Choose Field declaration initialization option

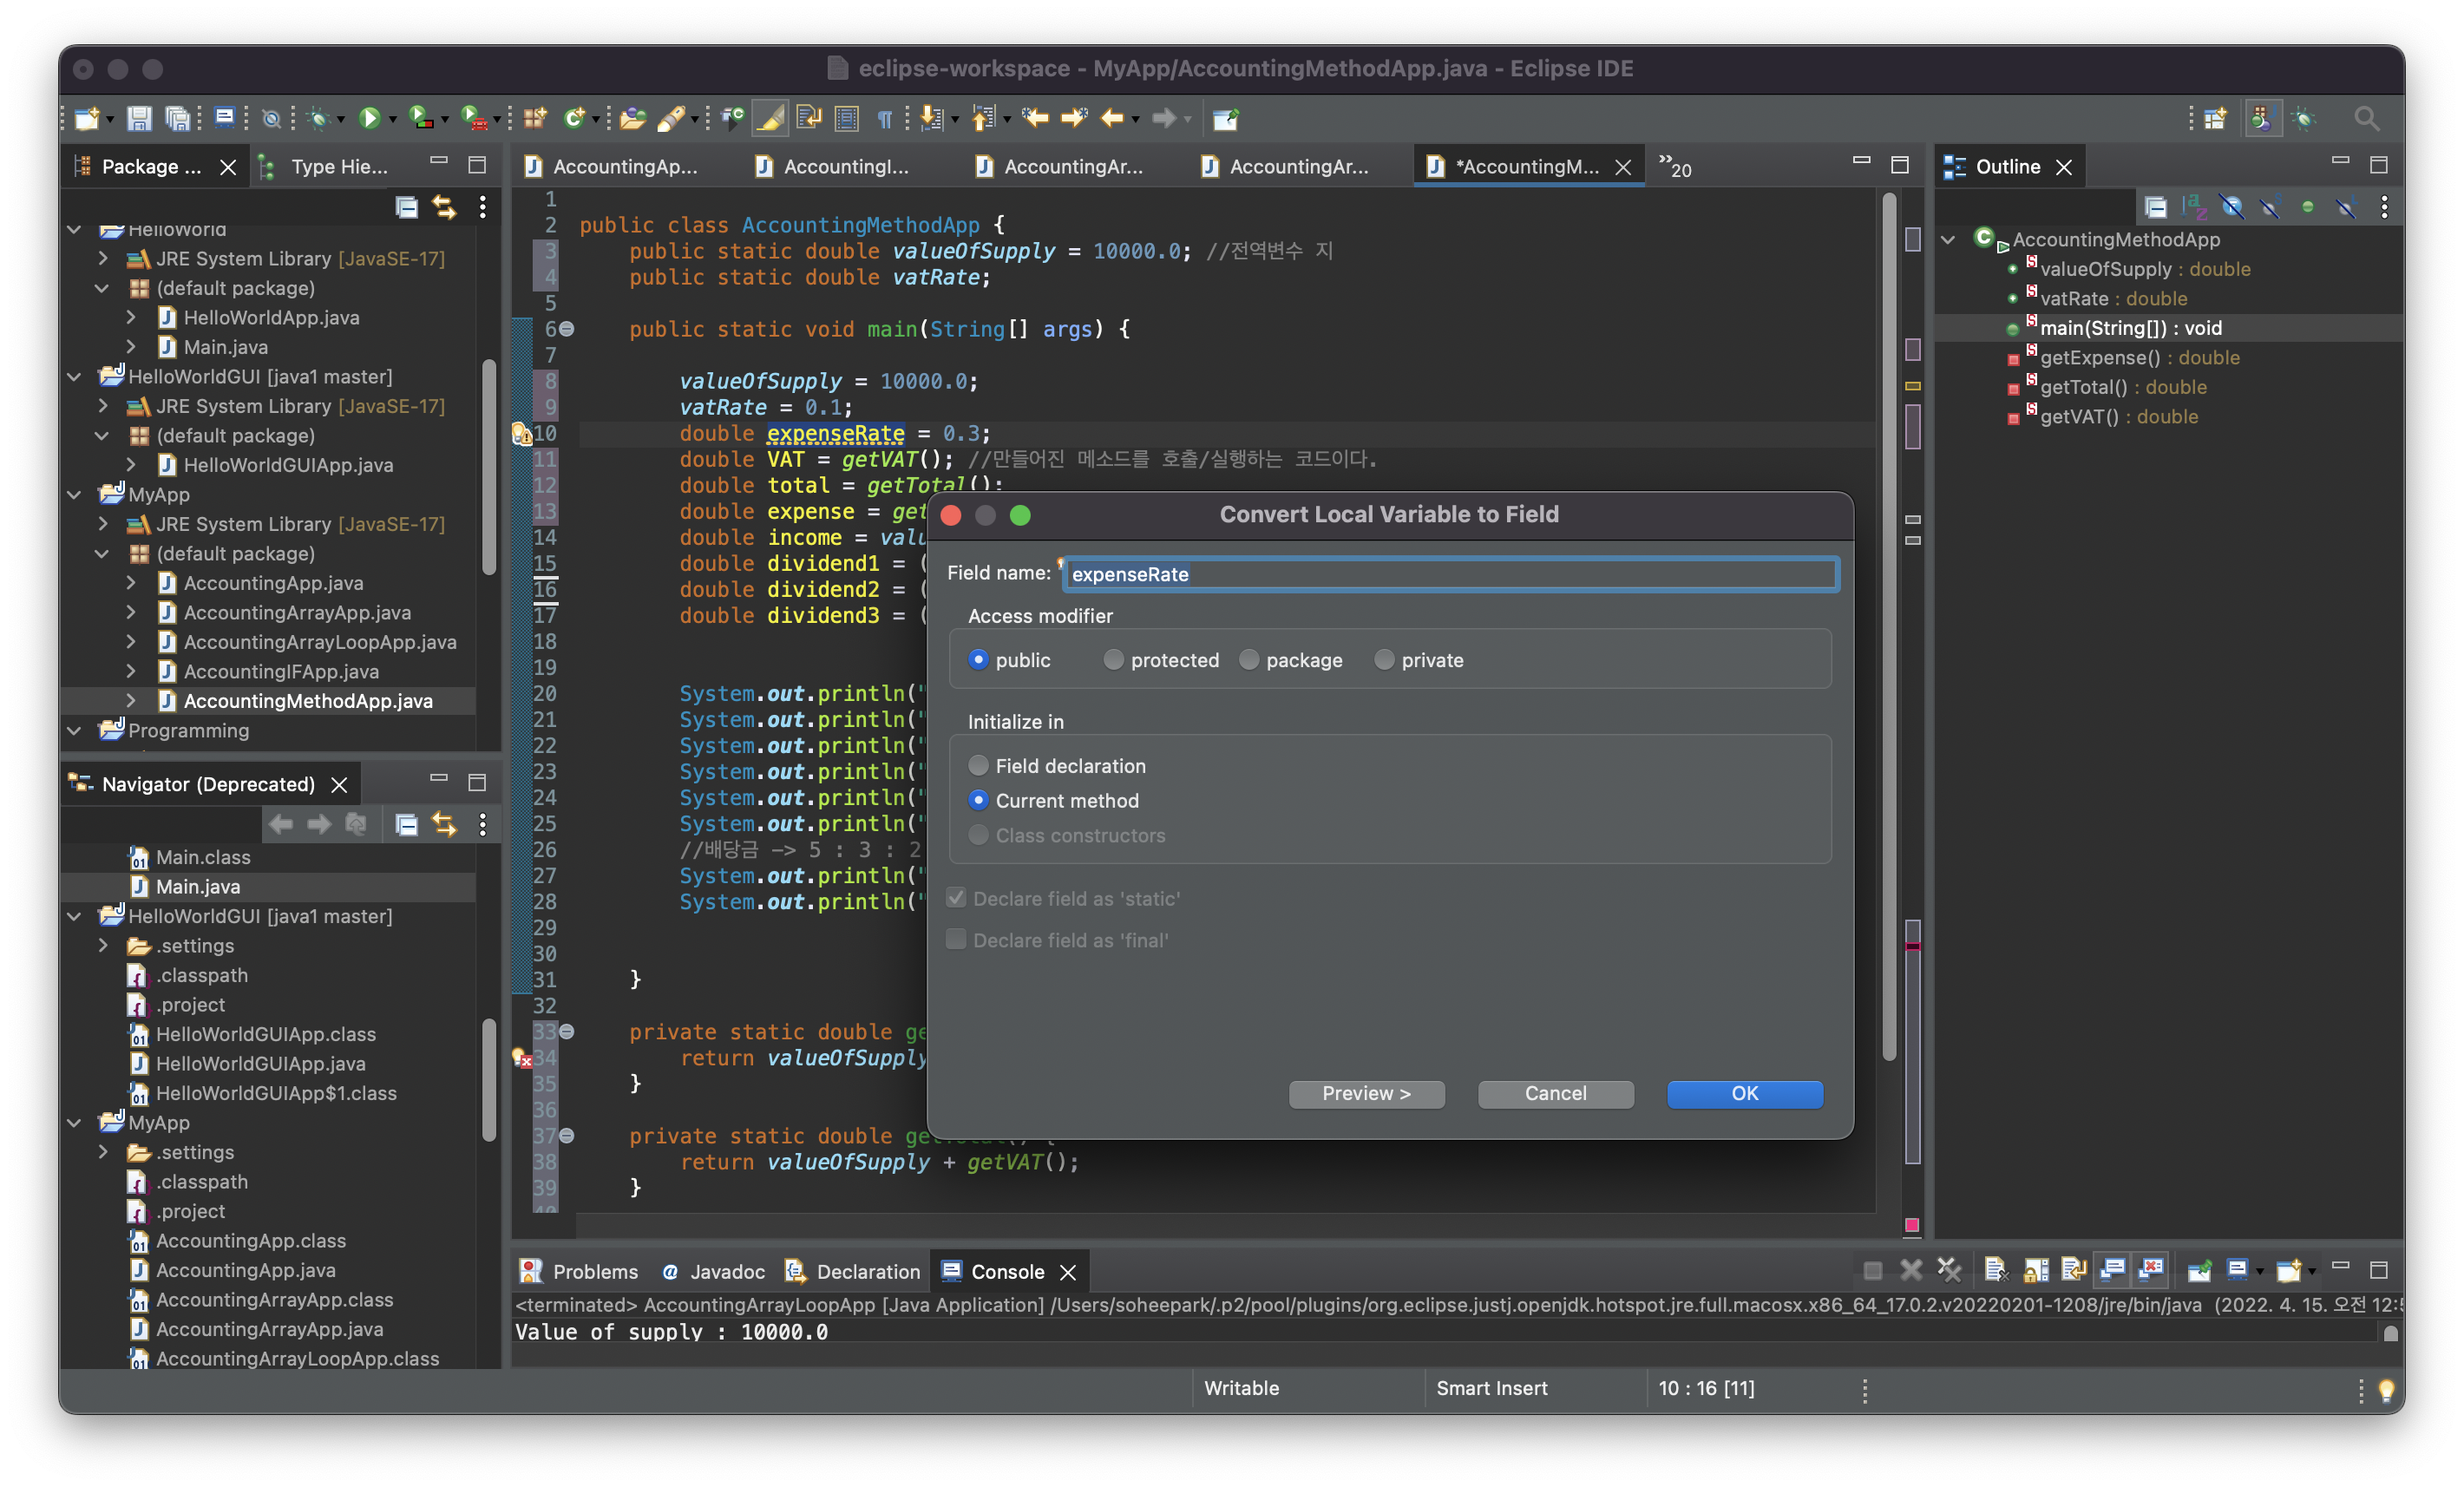pyautogui.click(x=978, y=766)
